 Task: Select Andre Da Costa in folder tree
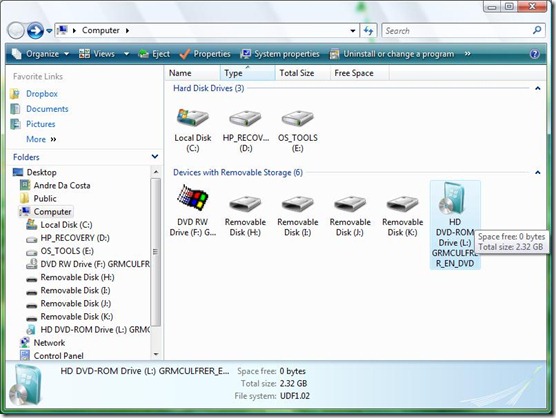tap(62, 185)
